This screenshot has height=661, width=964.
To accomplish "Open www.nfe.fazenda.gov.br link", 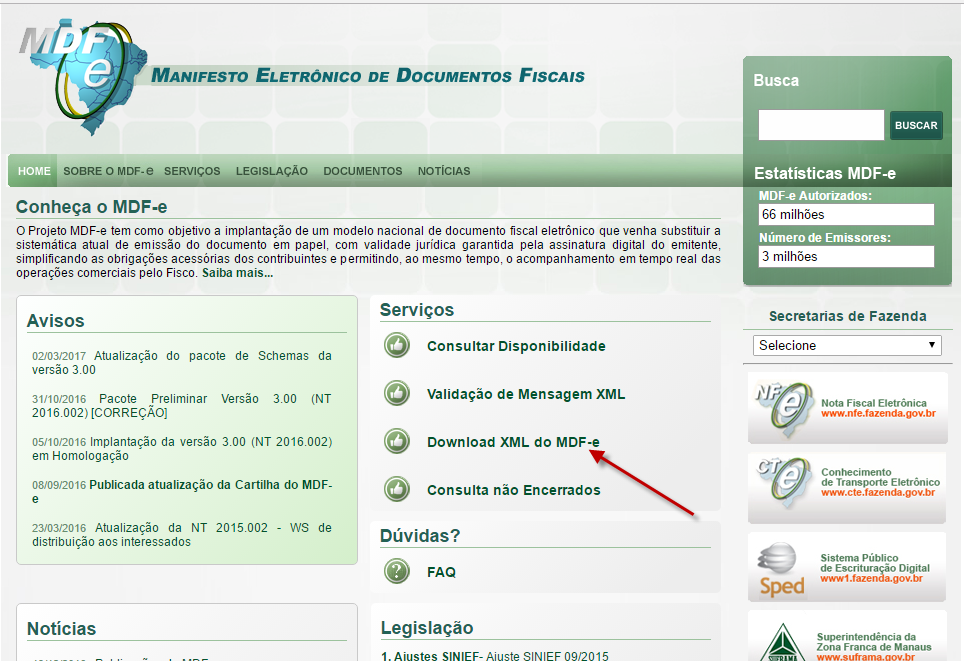I will pyautogui.click(x=879, y=413).
